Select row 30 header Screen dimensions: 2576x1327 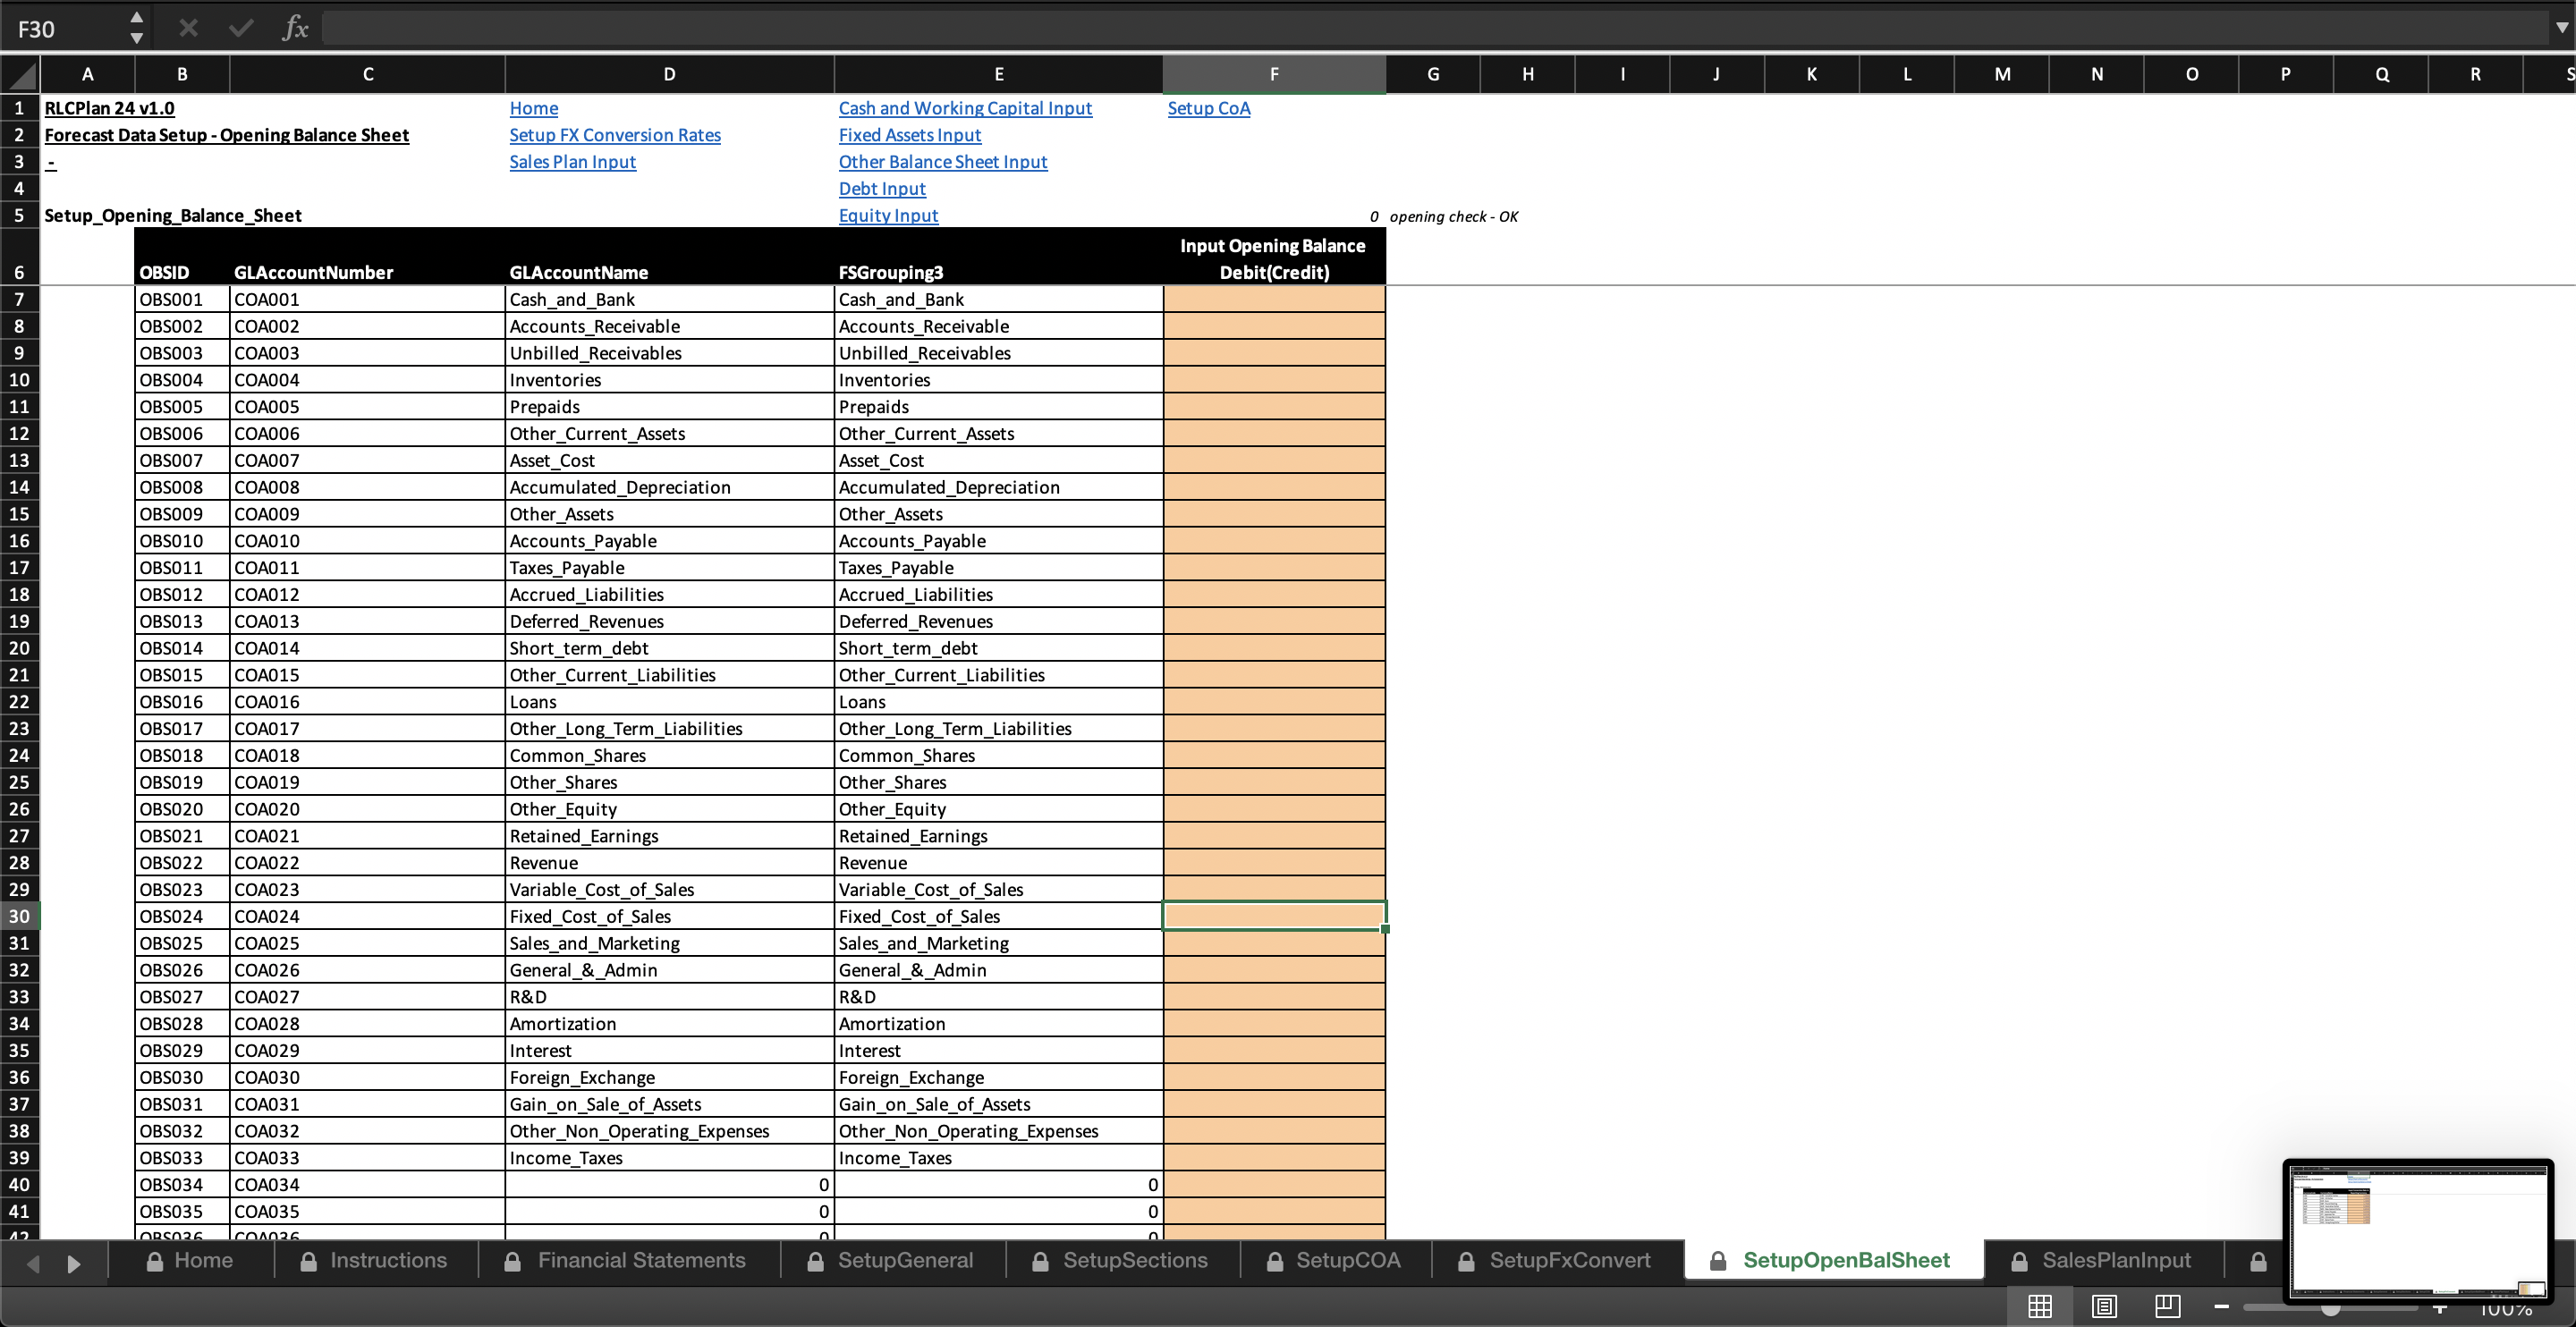pos(19,916)
